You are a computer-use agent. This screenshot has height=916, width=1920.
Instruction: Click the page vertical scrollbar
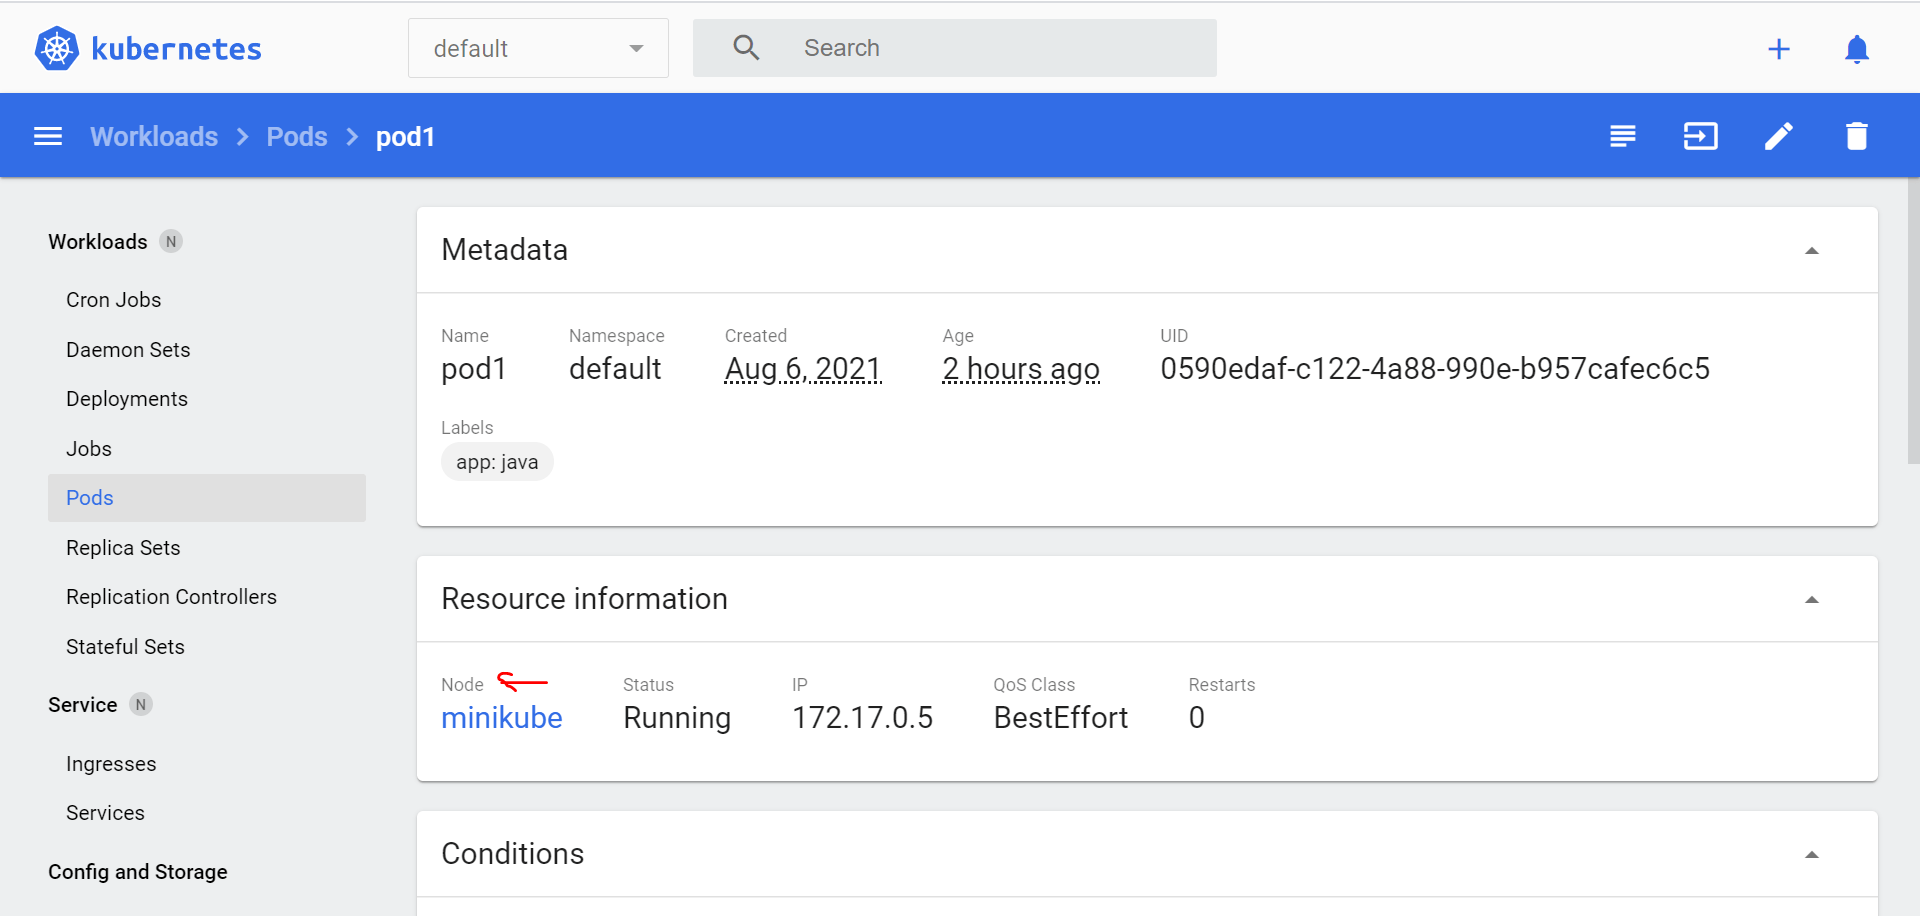(1912, 320)
